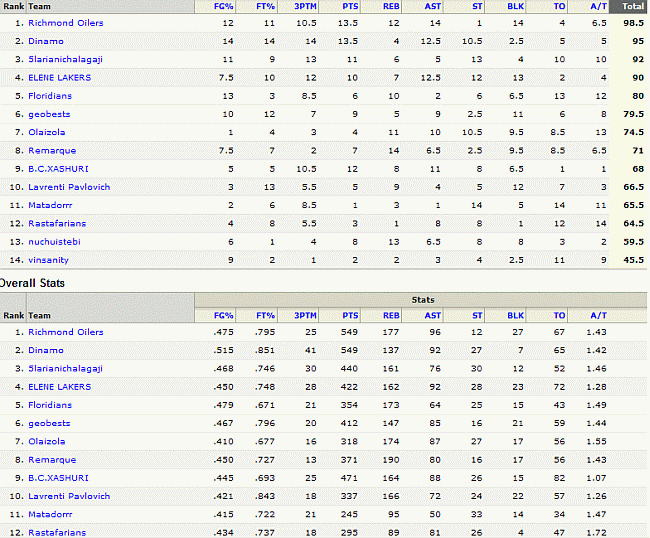This screenshot has height=538, width=650.
Task: Open Rastafarians link in top rankings table
Action: tap(57, 223)
